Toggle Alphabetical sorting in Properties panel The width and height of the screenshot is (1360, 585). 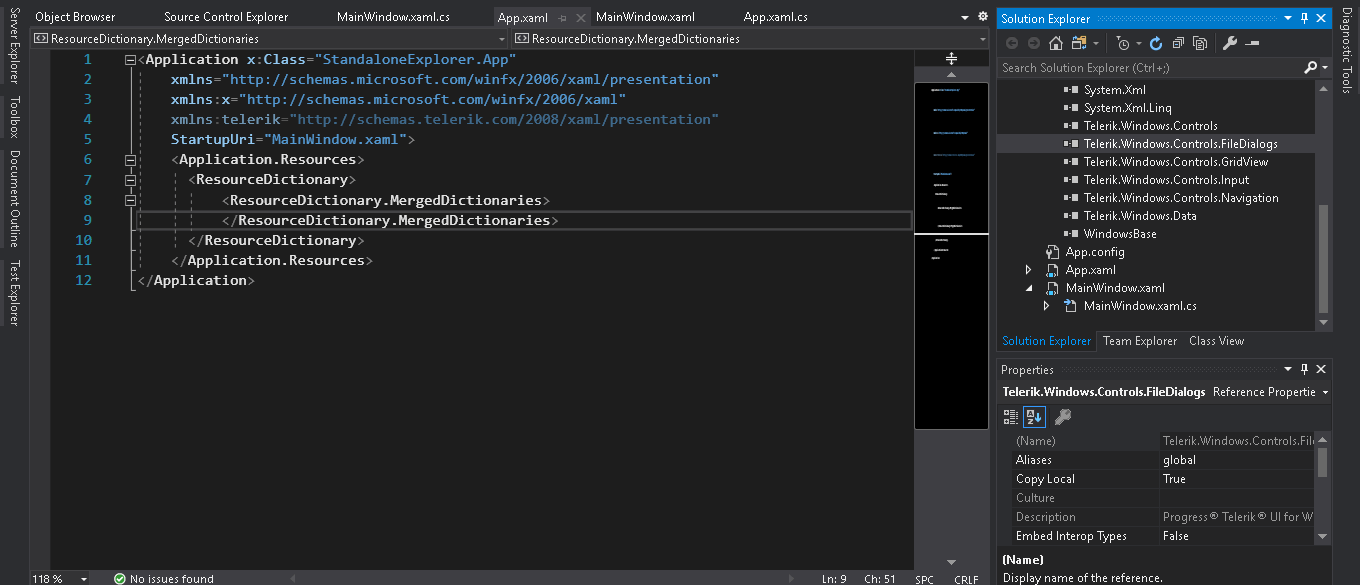1034,416
